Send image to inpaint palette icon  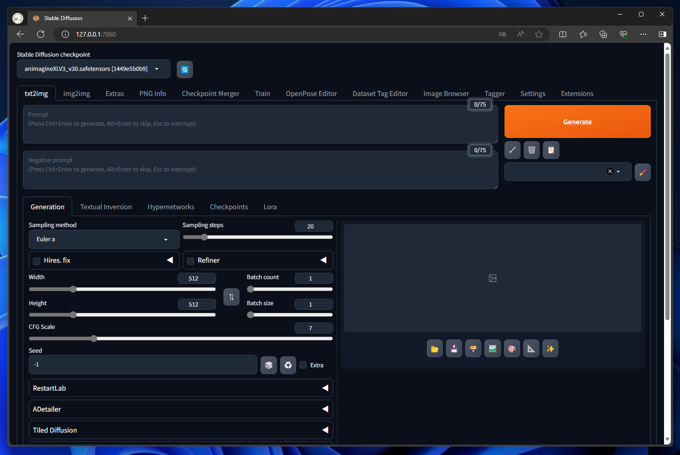[512, 349]
